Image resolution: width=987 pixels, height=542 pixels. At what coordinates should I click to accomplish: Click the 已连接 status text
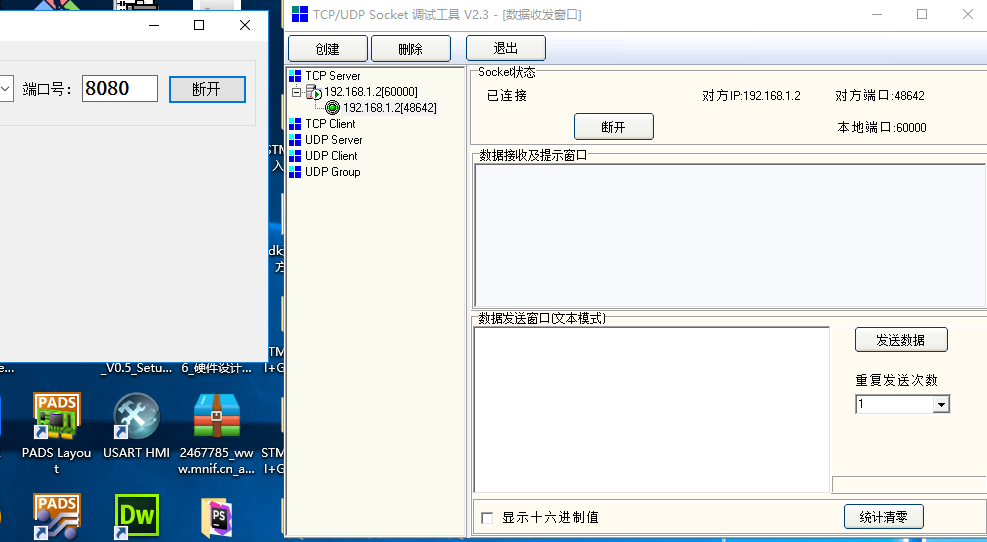pos(507,96)
